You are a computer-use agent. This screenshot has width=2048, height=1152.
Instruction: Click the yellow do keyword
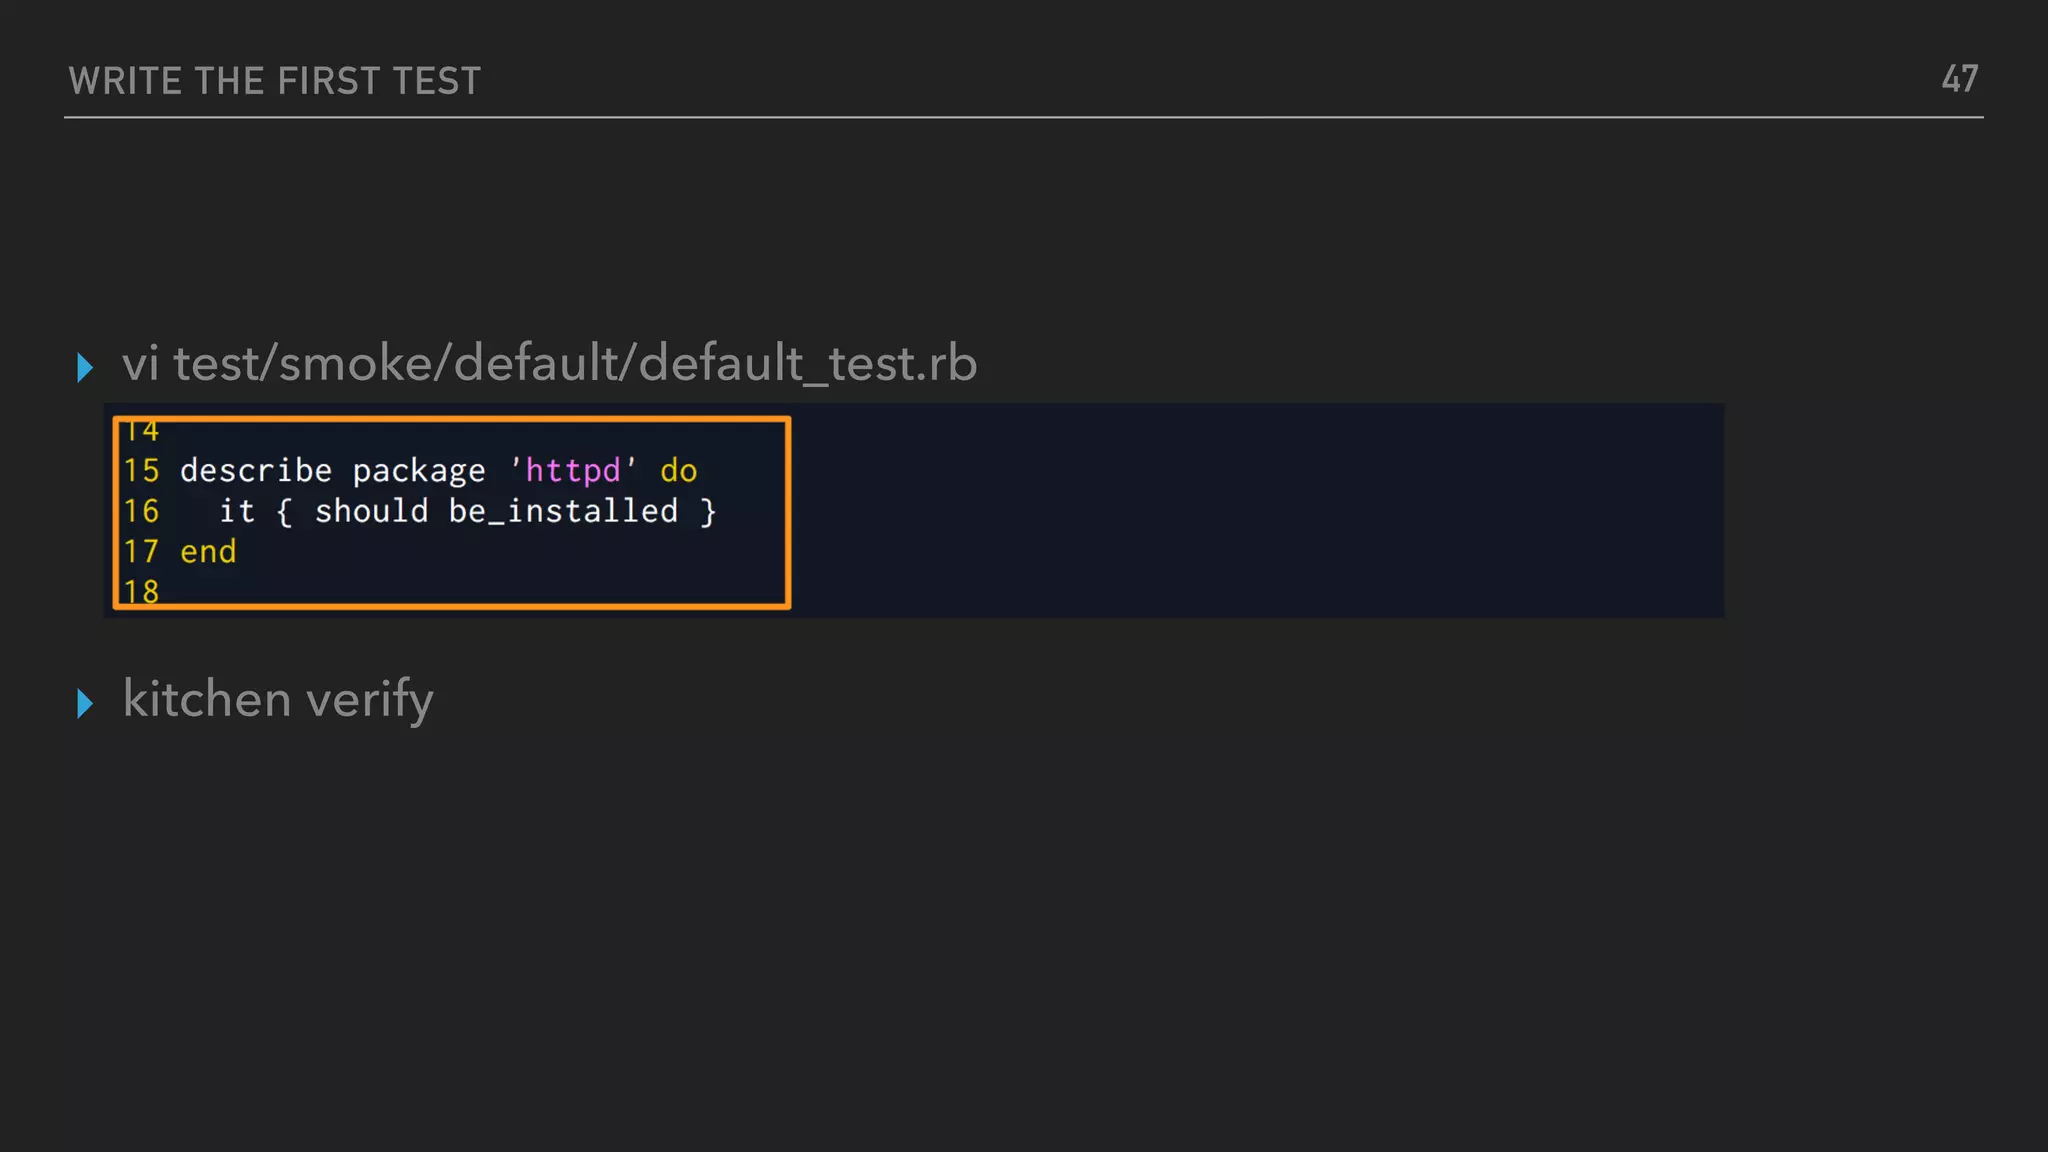678,470
